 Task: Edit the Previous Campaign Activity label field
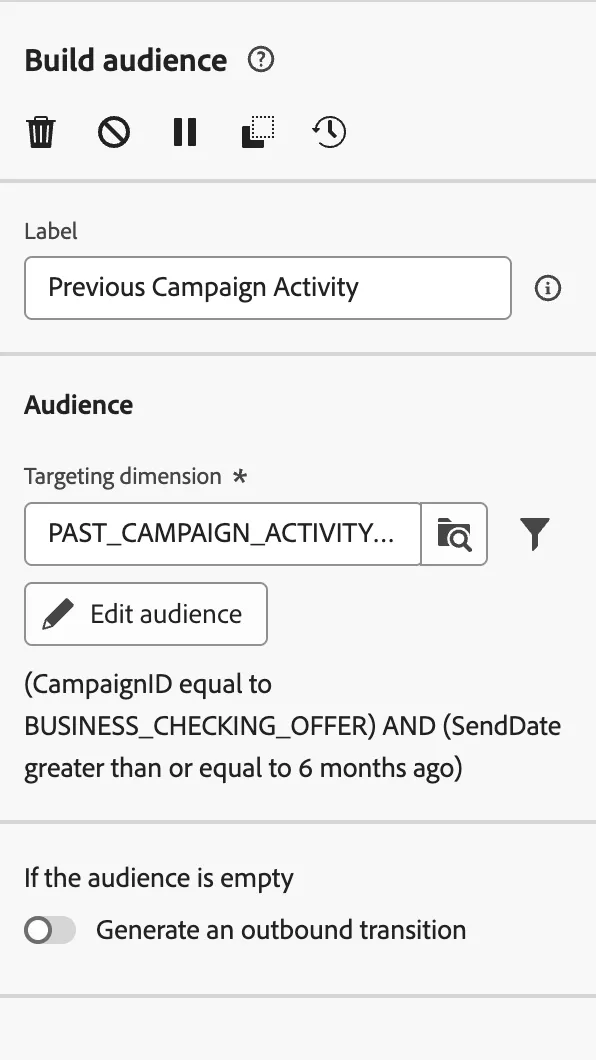(x=268, y=288)
